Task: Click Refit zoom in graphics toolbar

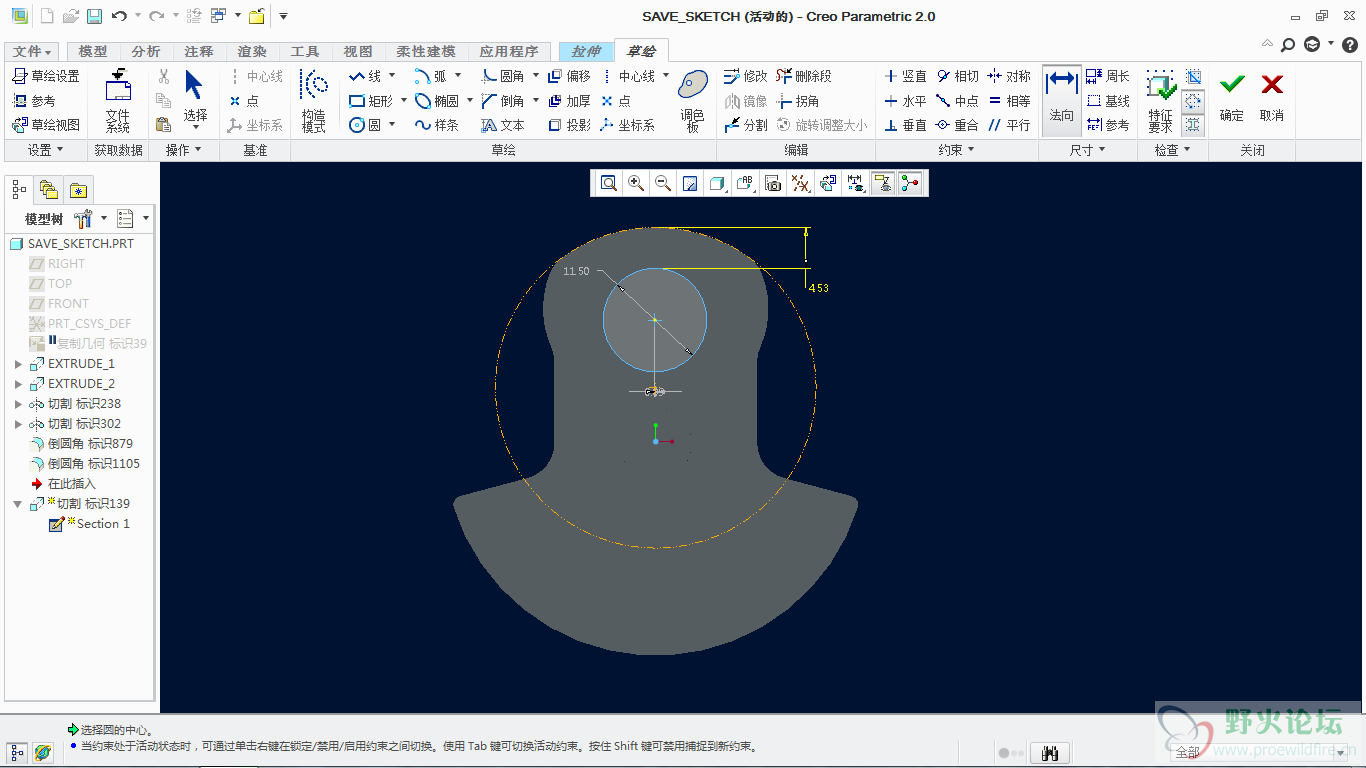Action: tap(609, 183)
